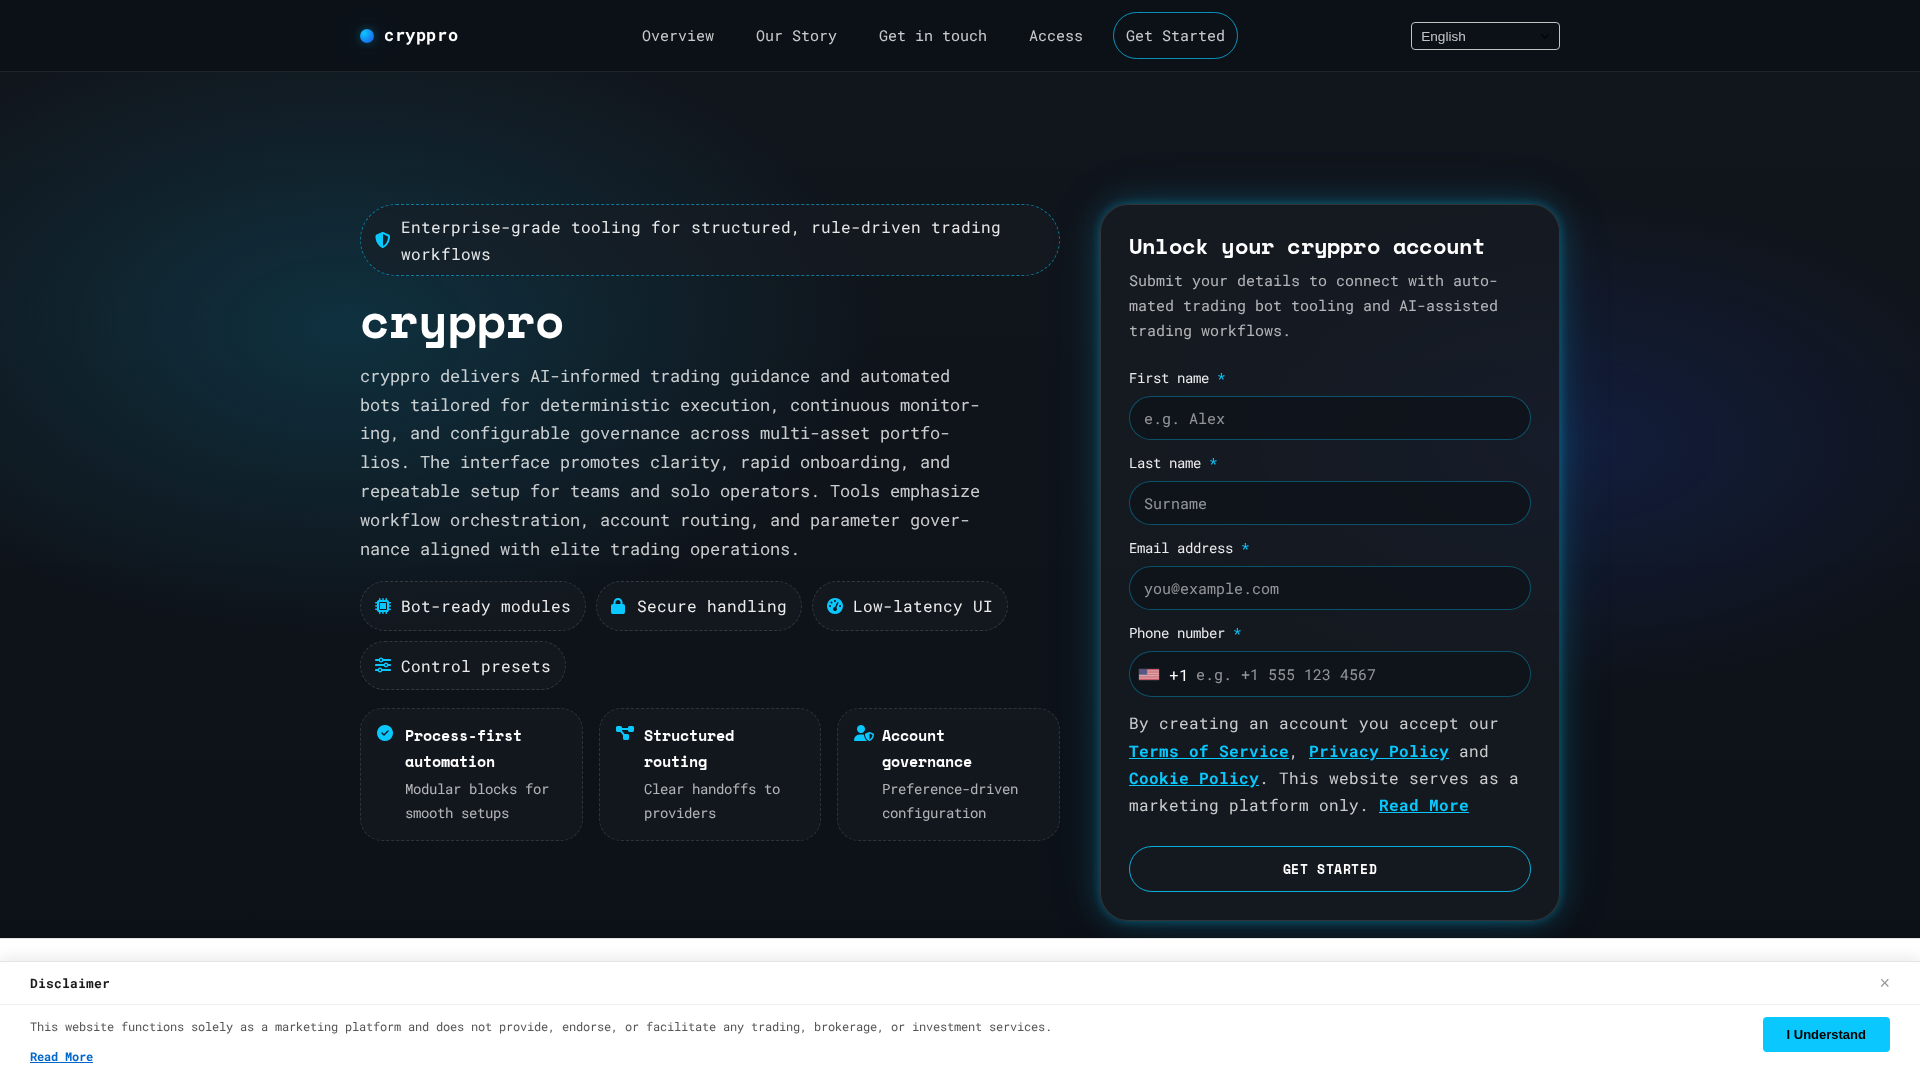Click the Low-latency UI chip
The image size is (1920, 1080).
[x=909, y=606]
